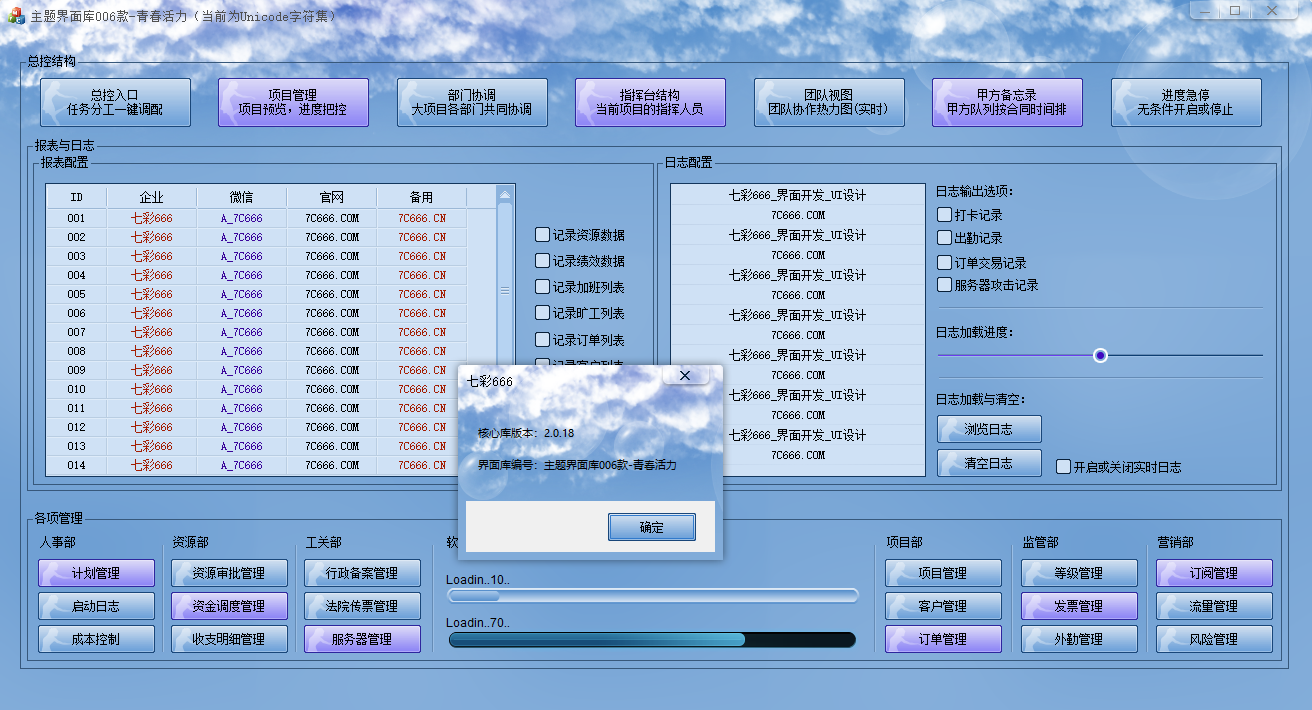Click the 确定 button in the dialog

pos(651,527)
